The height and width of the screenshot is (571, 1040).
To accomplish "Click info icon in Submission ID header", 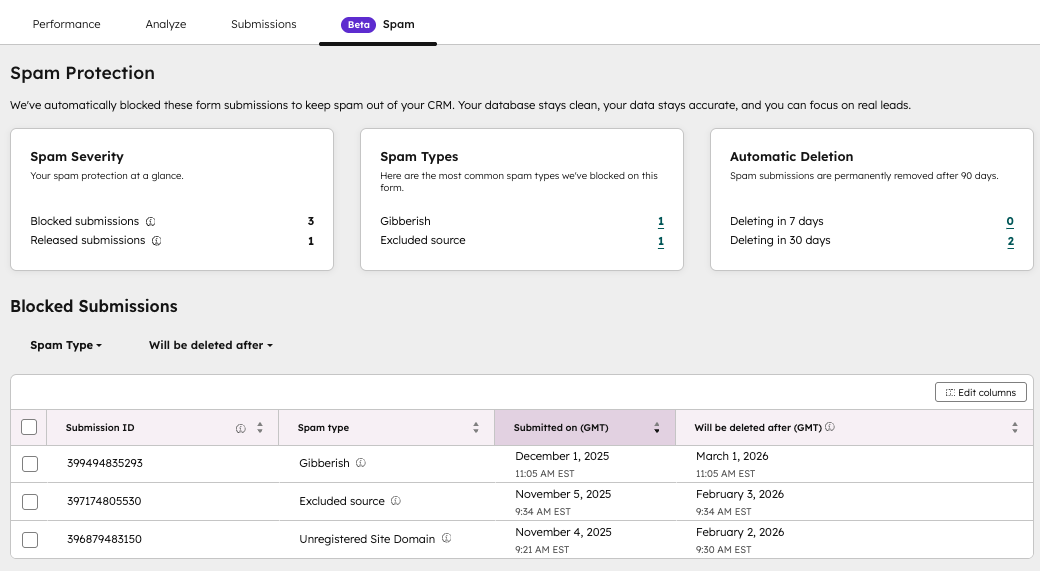I will coord(241,428).
